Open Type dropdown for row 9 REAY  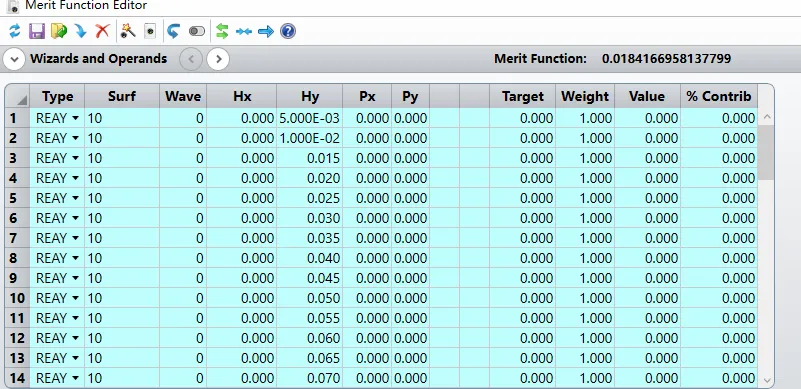click(76, 279)
